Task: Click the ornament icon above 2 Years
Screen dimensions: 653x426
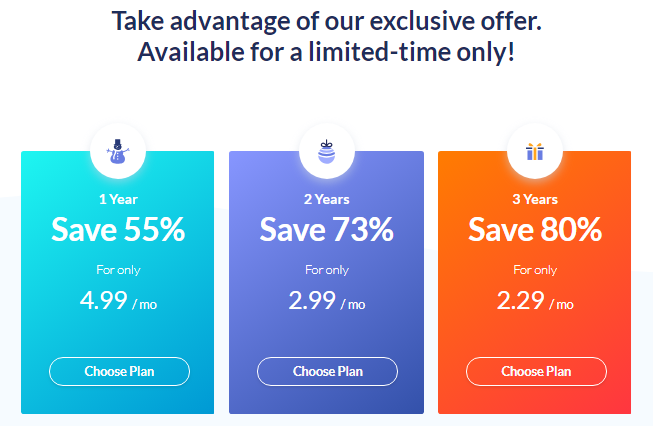Action: click(x=326, y=152)
